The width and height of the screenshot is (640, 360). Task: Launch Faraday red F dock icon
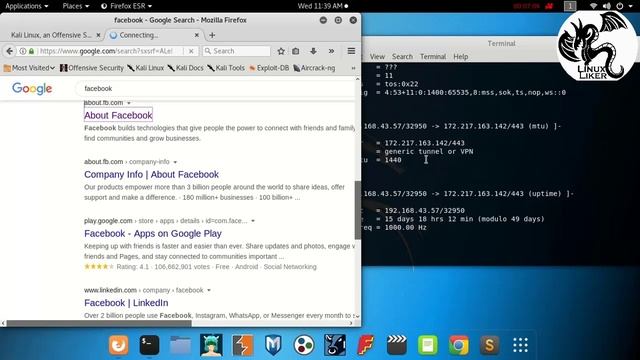tap(366, 345)
